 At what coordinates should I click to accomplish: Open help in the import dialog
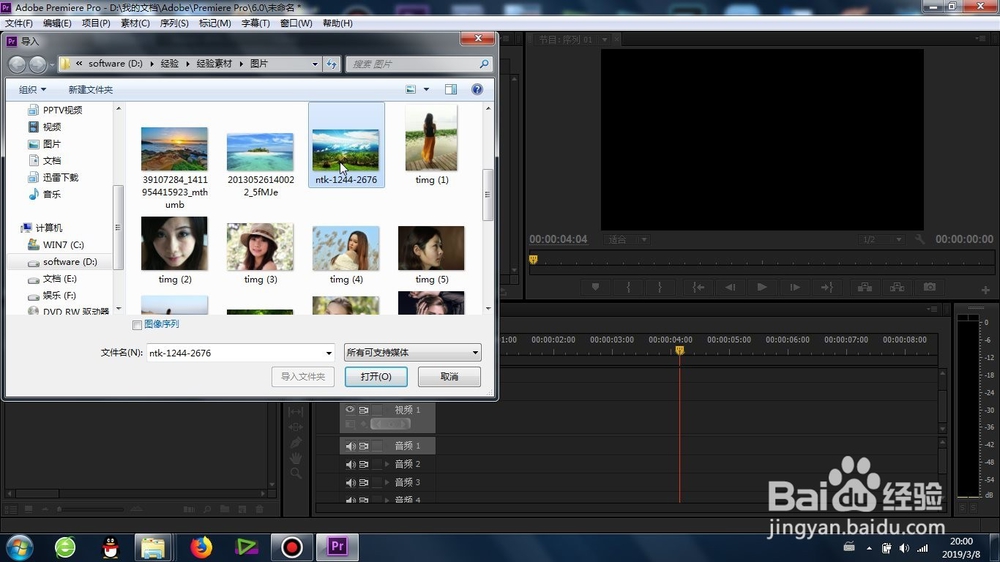(477, 89)
